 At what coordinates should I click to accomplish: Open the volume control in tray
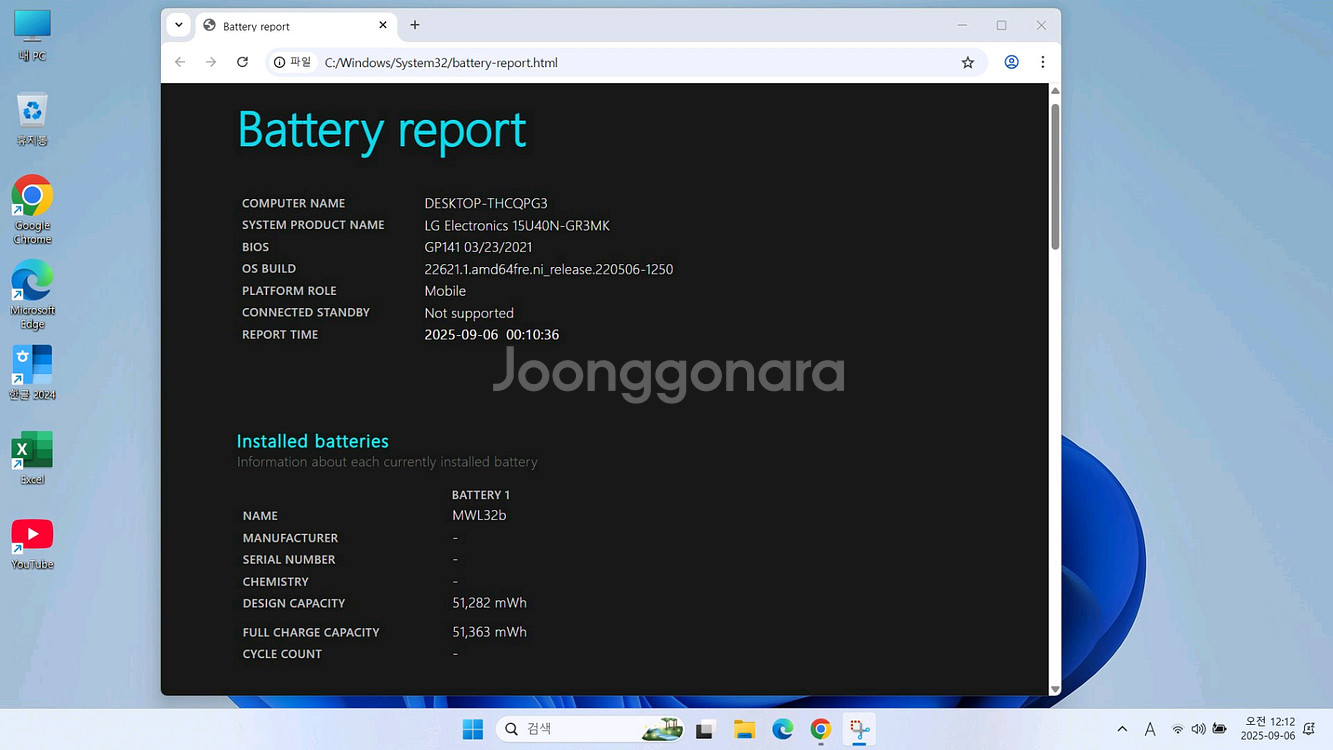[1198, 729]
